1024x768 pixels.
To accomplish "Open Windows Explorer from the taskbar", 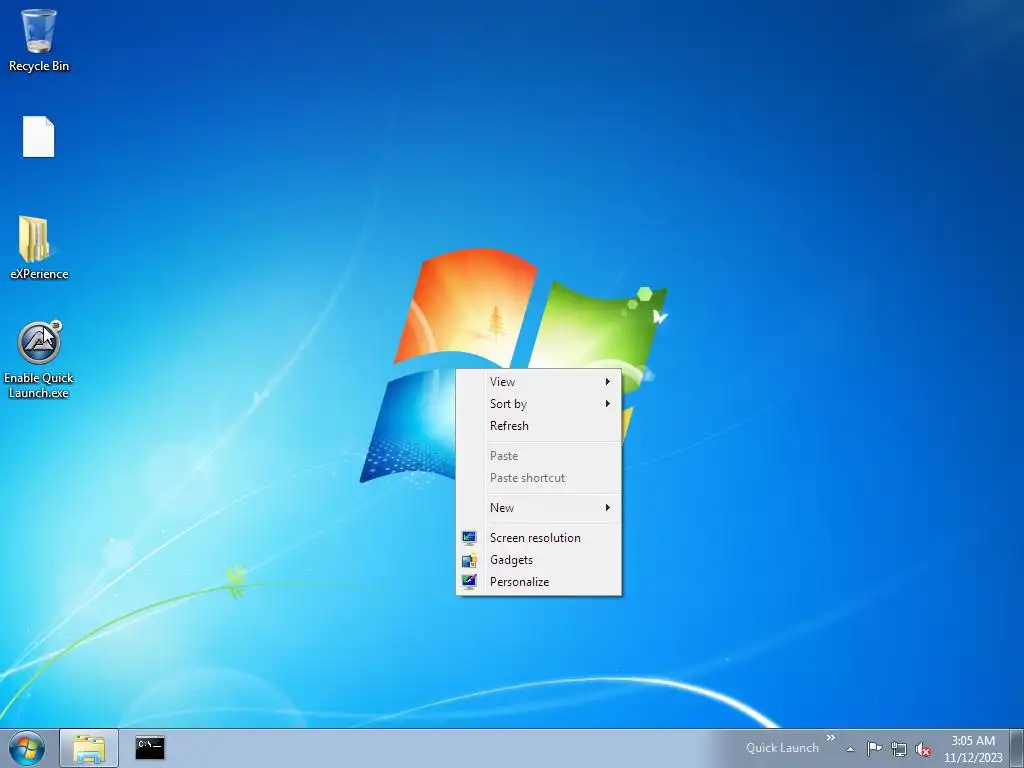I will point(89,748).
